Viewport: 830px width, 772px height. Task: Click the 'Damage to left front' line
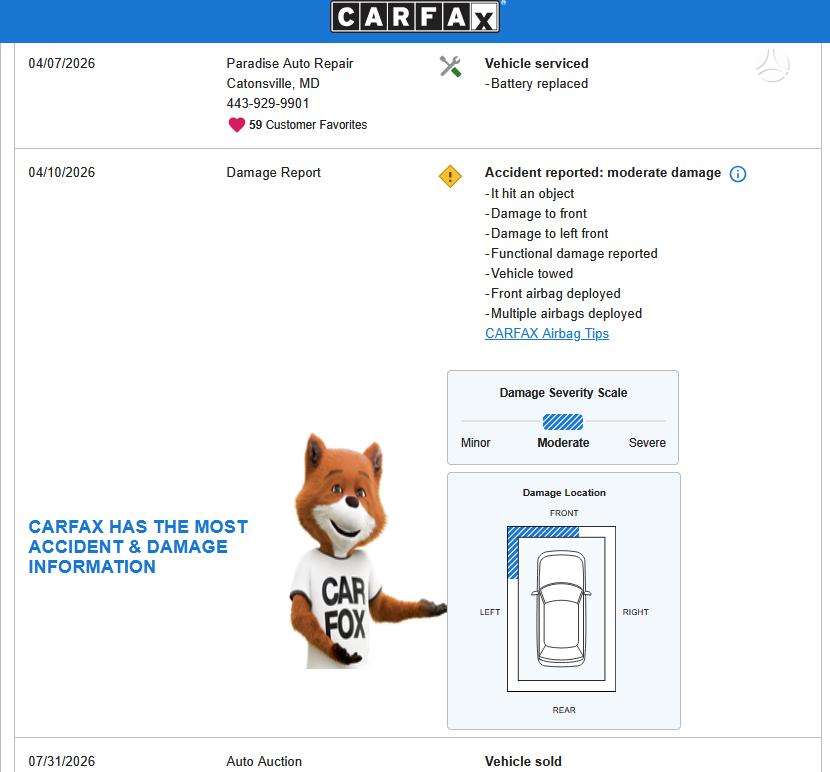coord(547,234)
